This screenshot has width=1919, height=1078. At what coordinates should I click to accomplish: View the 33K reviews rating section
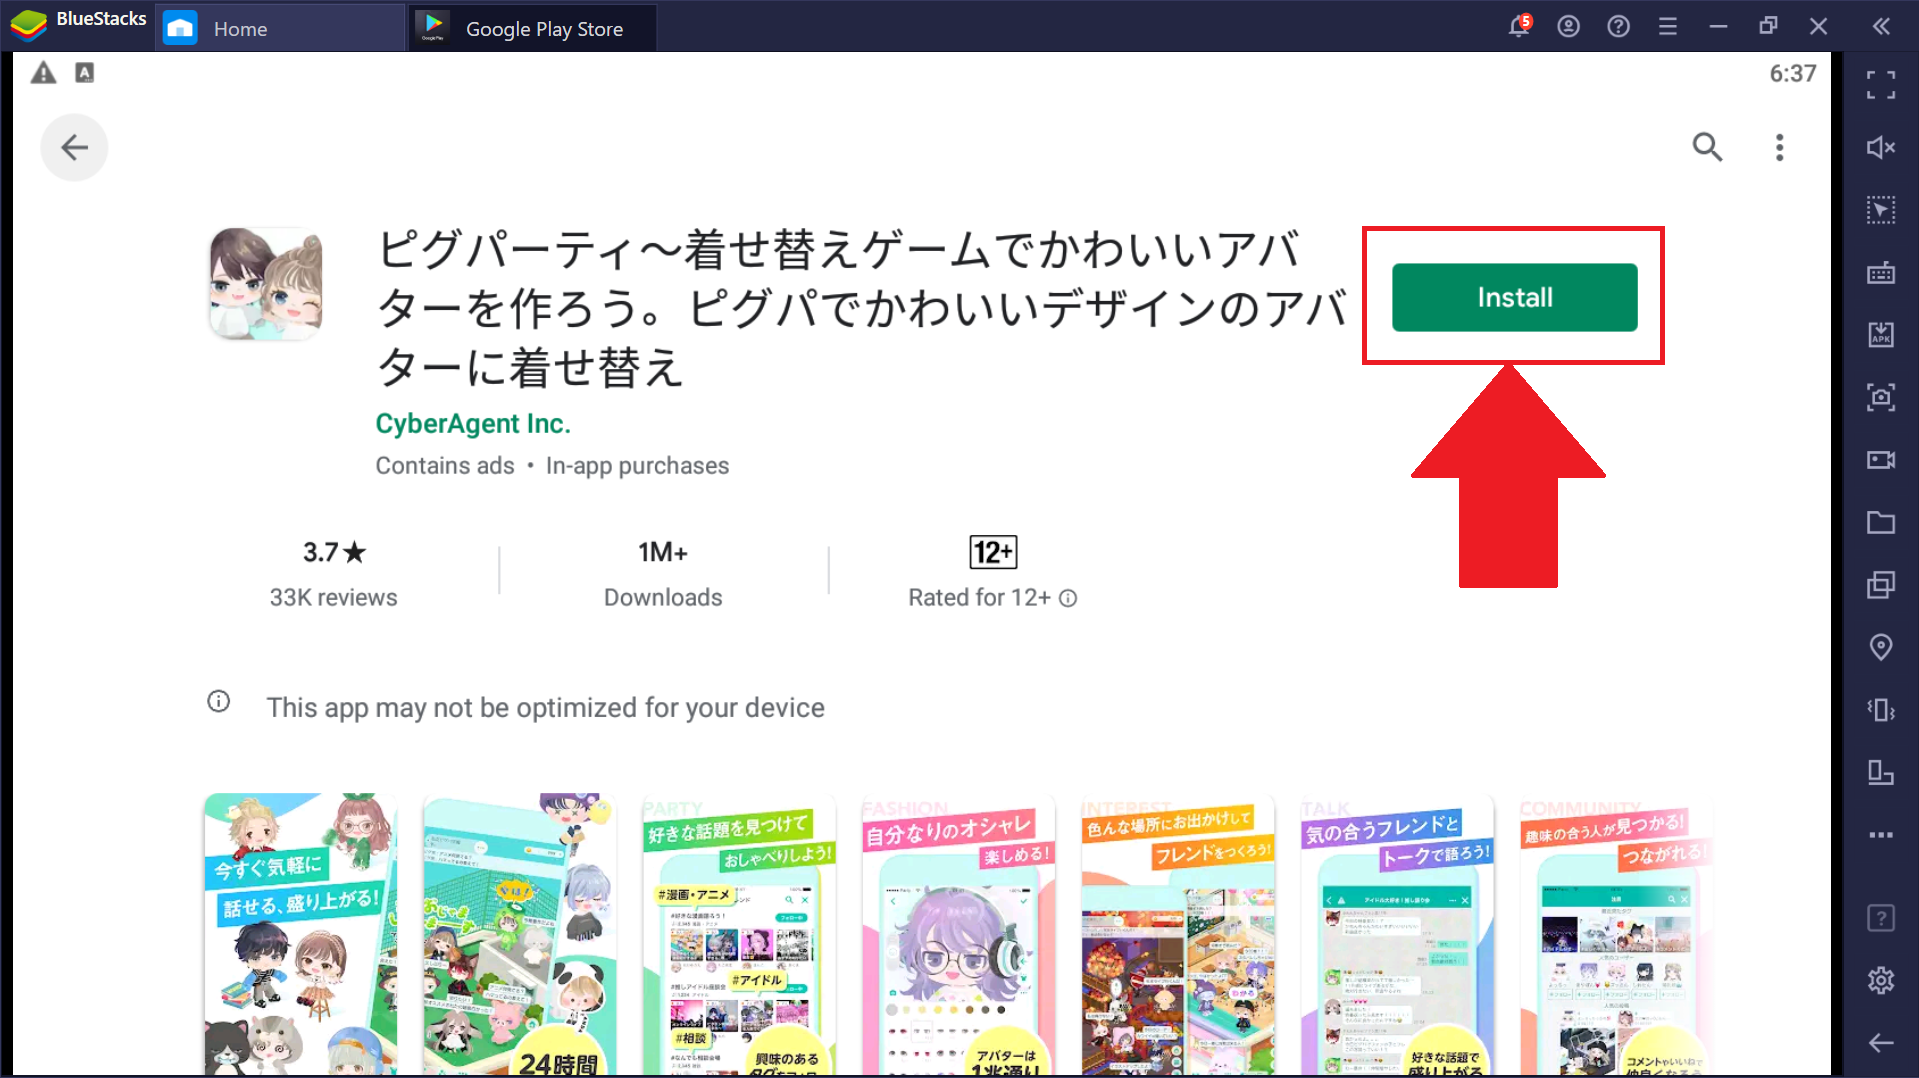point(334,573)
